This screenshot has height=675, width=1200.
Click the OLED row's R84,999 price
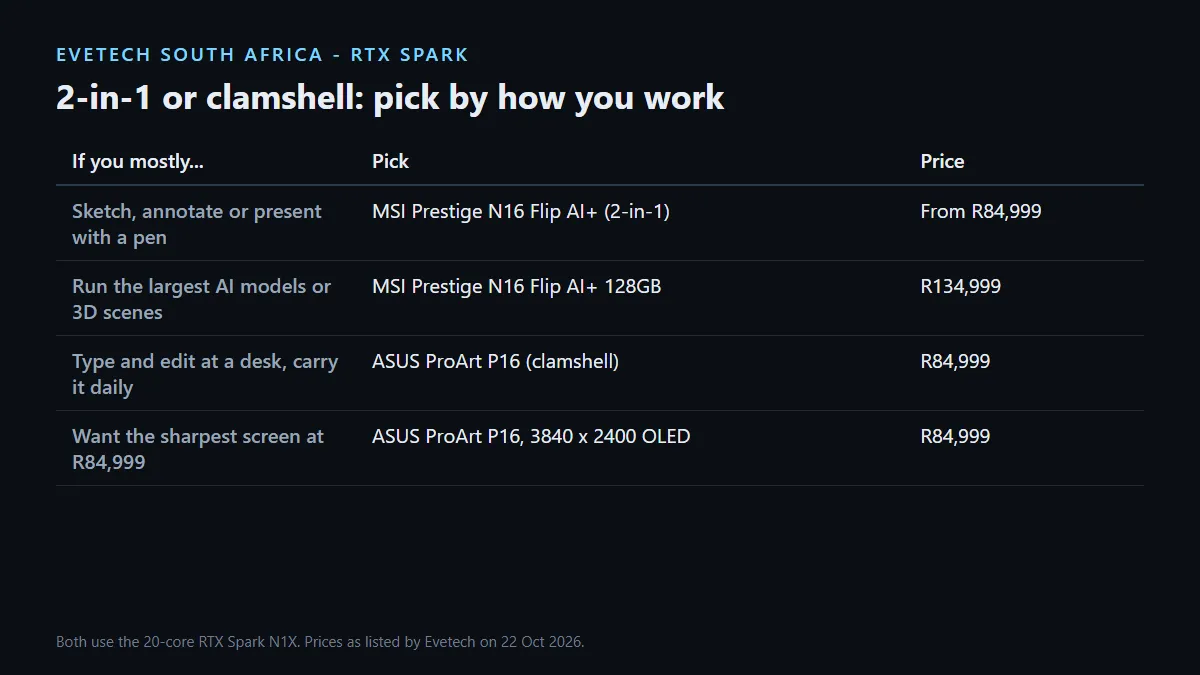(x=955, y=436)
